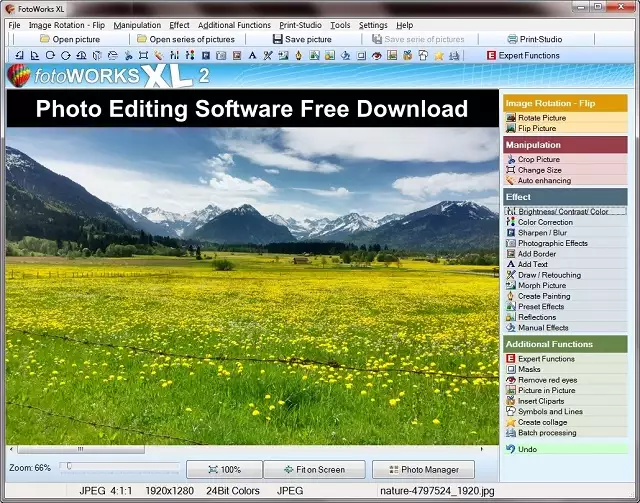Choose the Crop Picture tool
This screenshot has width=640, height=503.
tap(538, 160)
